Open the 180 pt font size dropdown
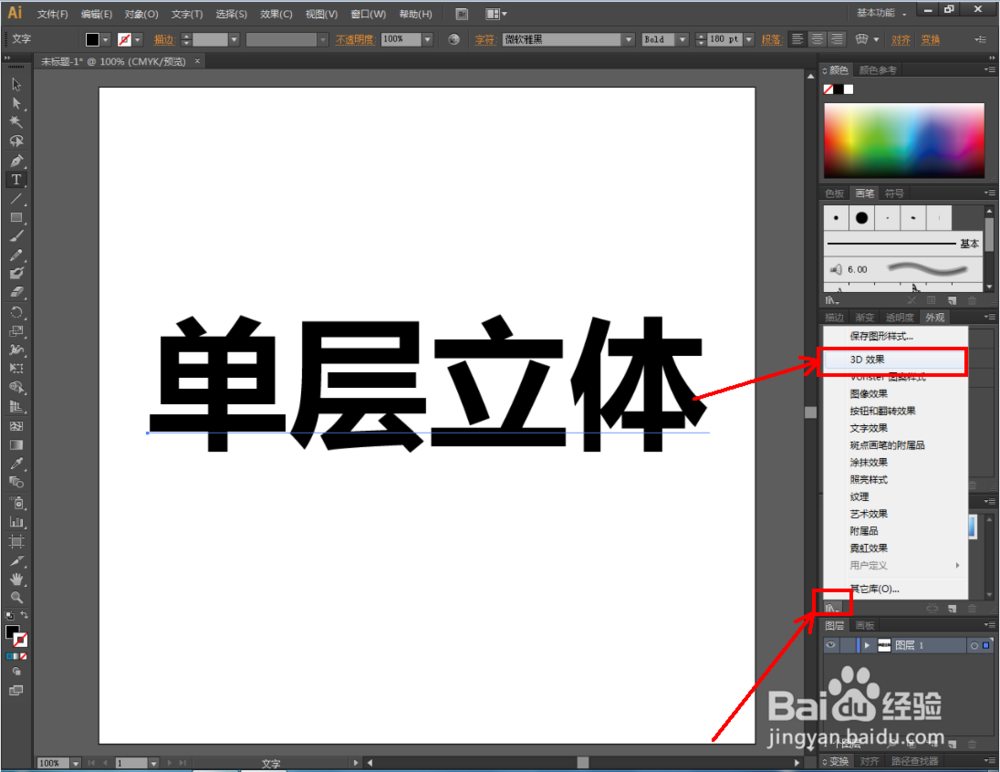1000x772 pixels. click(747, 39)
